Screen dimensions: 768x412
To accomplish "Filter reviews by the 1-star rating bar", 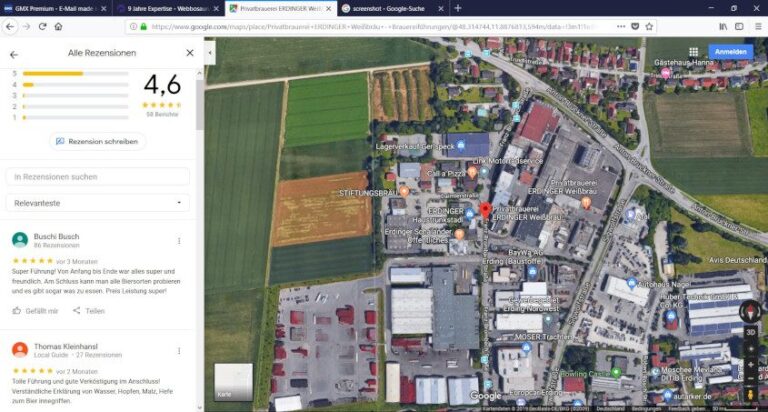I will point(75,118).
